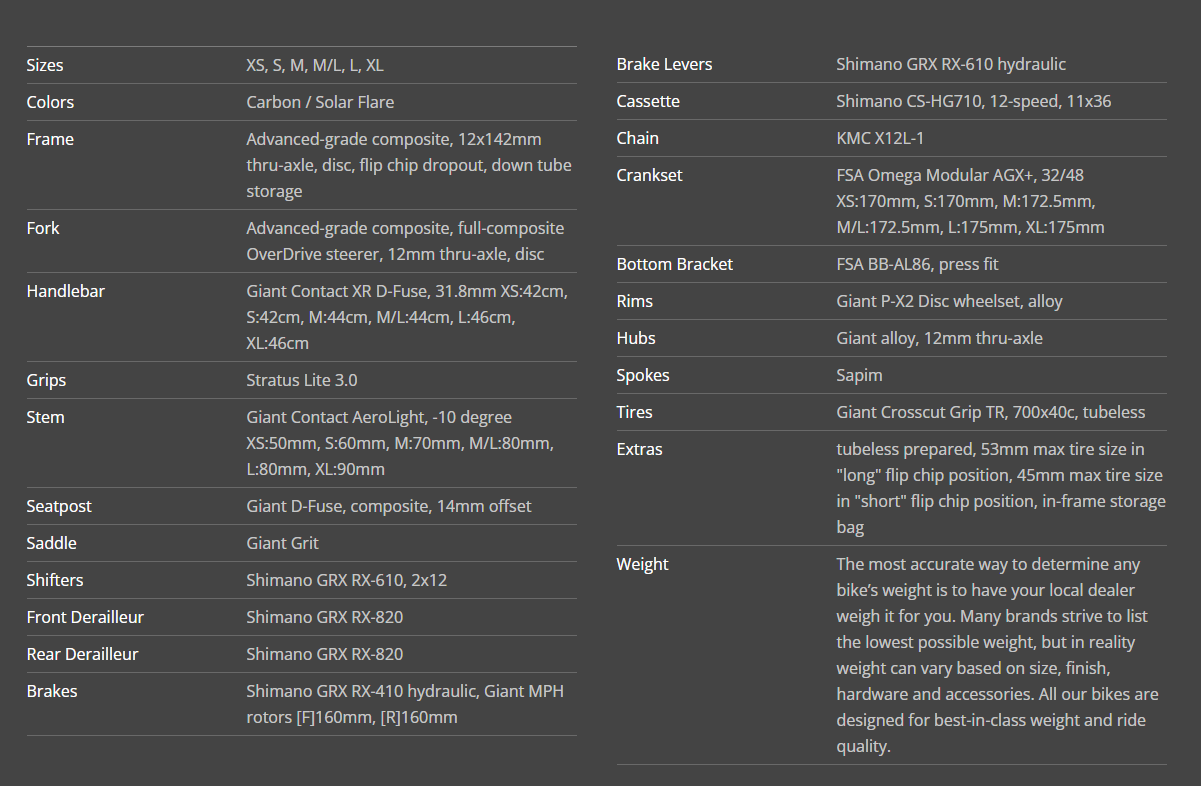The image size is (1201, 786).
Task: Click the Stem spec label
Action: click(45, 417)
